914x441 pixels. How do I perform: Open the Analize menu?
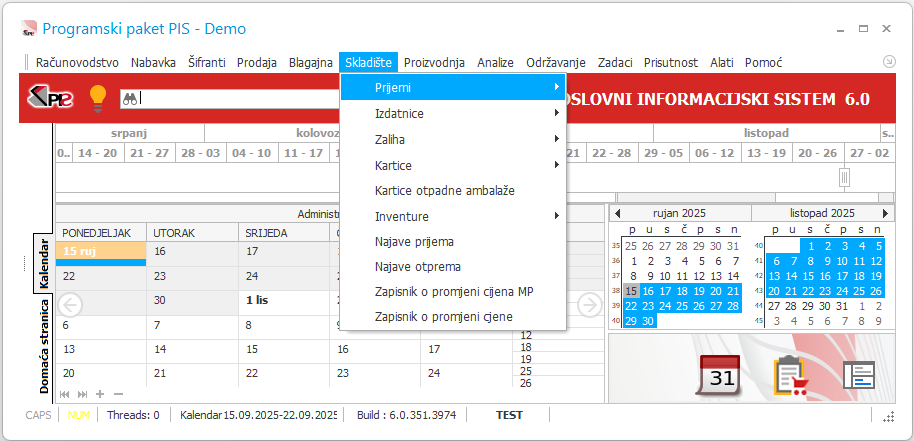(495, 62)
